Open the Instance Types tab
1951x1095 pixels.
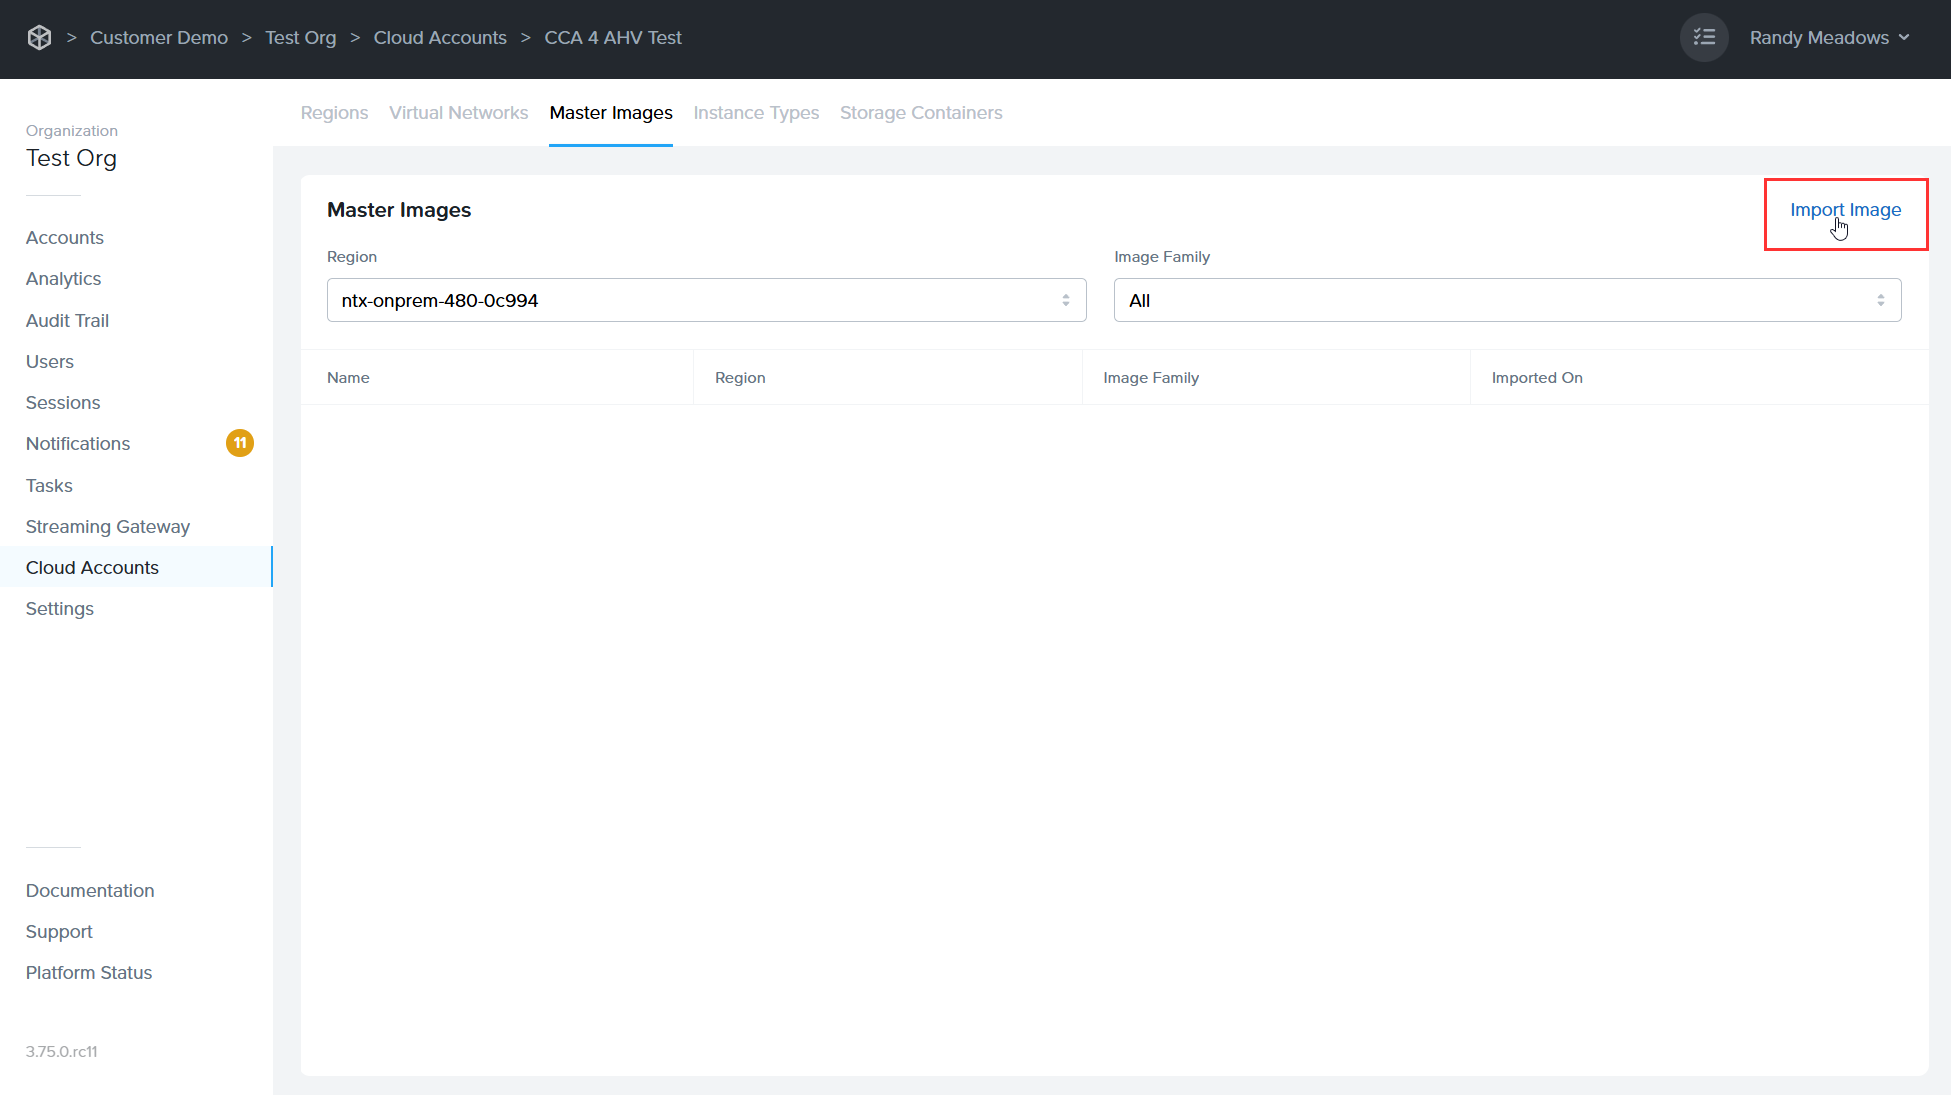tap(756, 112)
